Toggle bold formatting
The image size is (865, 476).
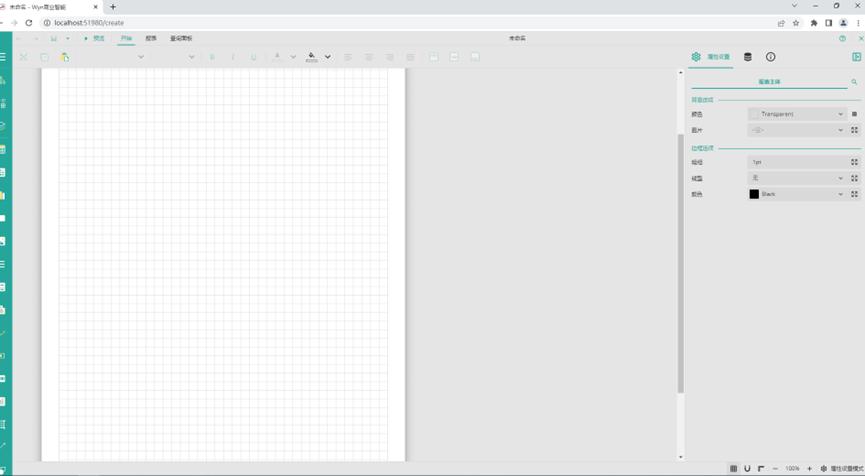click(x=212, y=57)
